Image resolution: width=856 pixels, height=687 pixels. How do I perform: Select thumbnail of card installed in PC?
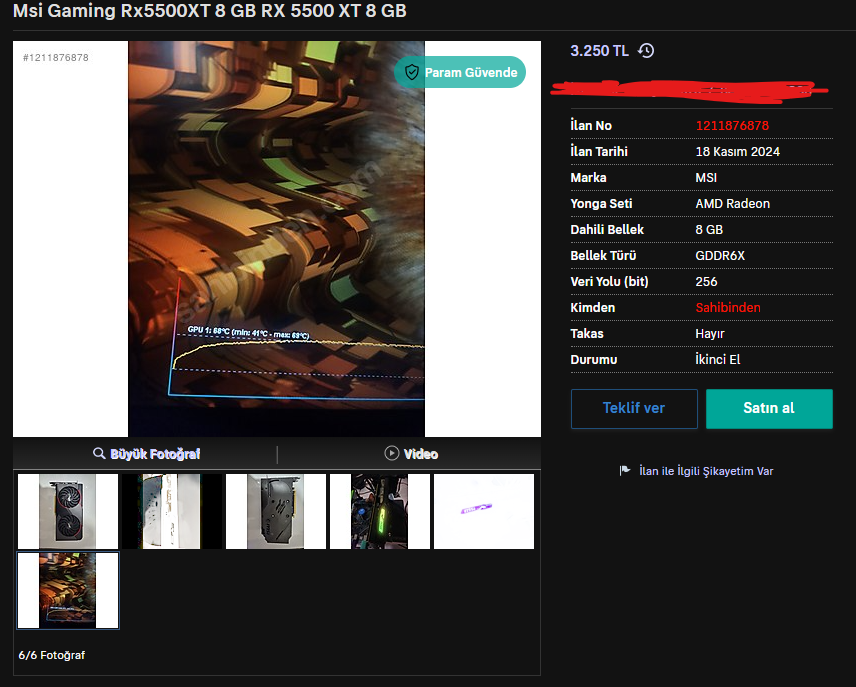(x=380, y=511)
